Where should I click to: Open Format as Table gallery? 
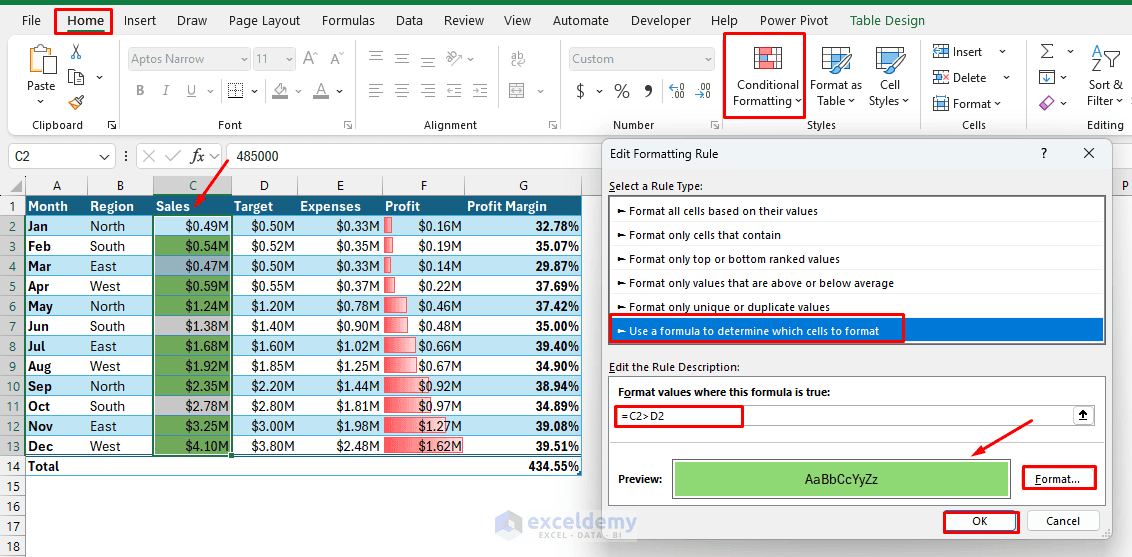(836, 77)
